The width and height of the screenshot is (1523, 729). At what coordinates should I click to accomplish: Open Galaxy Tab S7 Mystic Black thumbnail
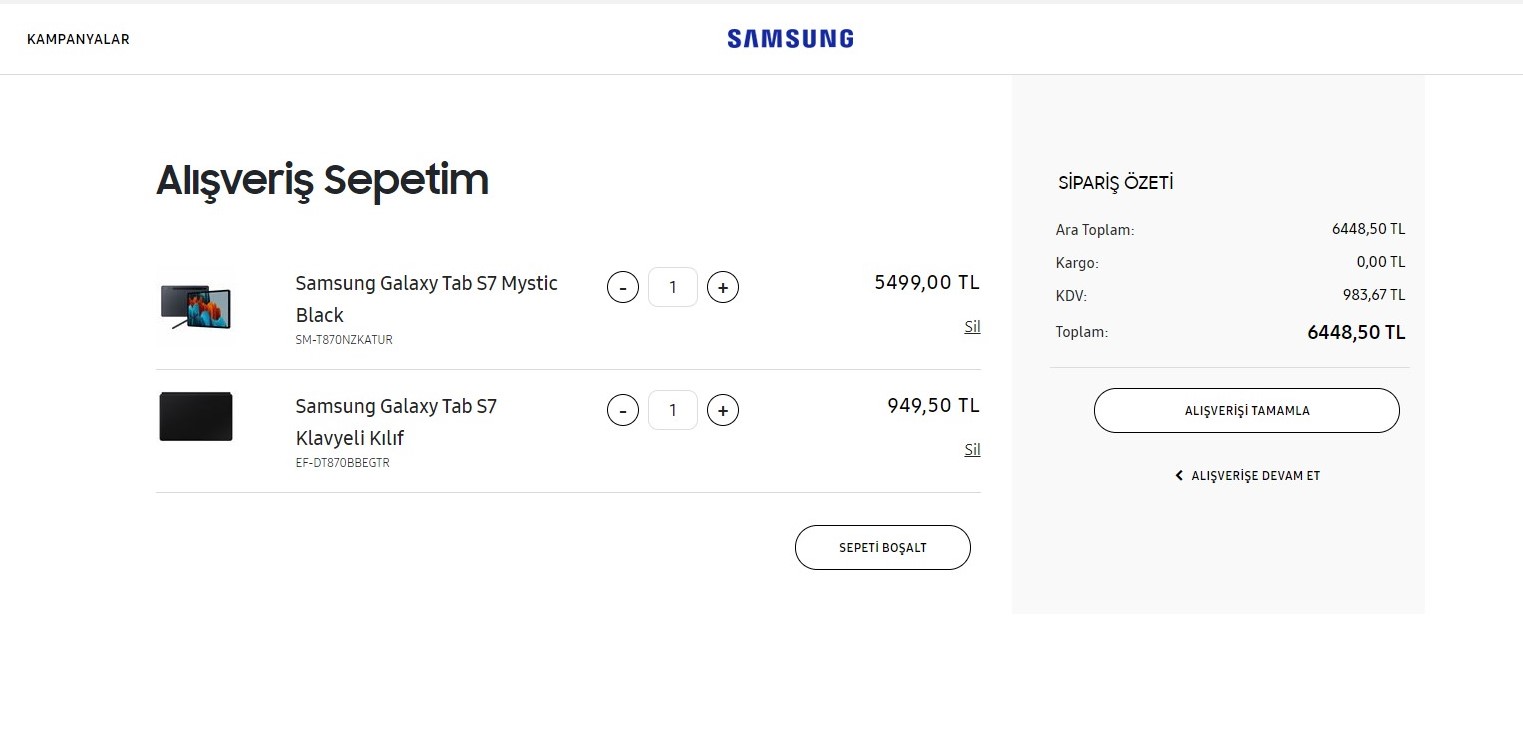tap(196, 308)
